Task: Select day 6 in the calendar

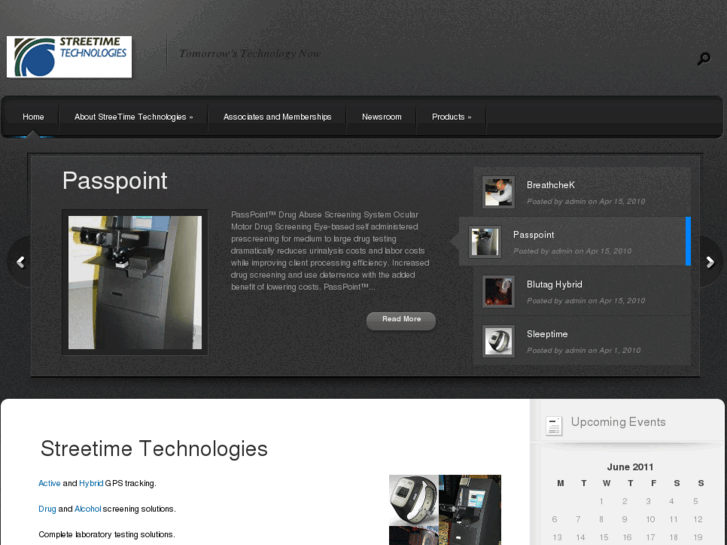Action: tap(555, 519)
